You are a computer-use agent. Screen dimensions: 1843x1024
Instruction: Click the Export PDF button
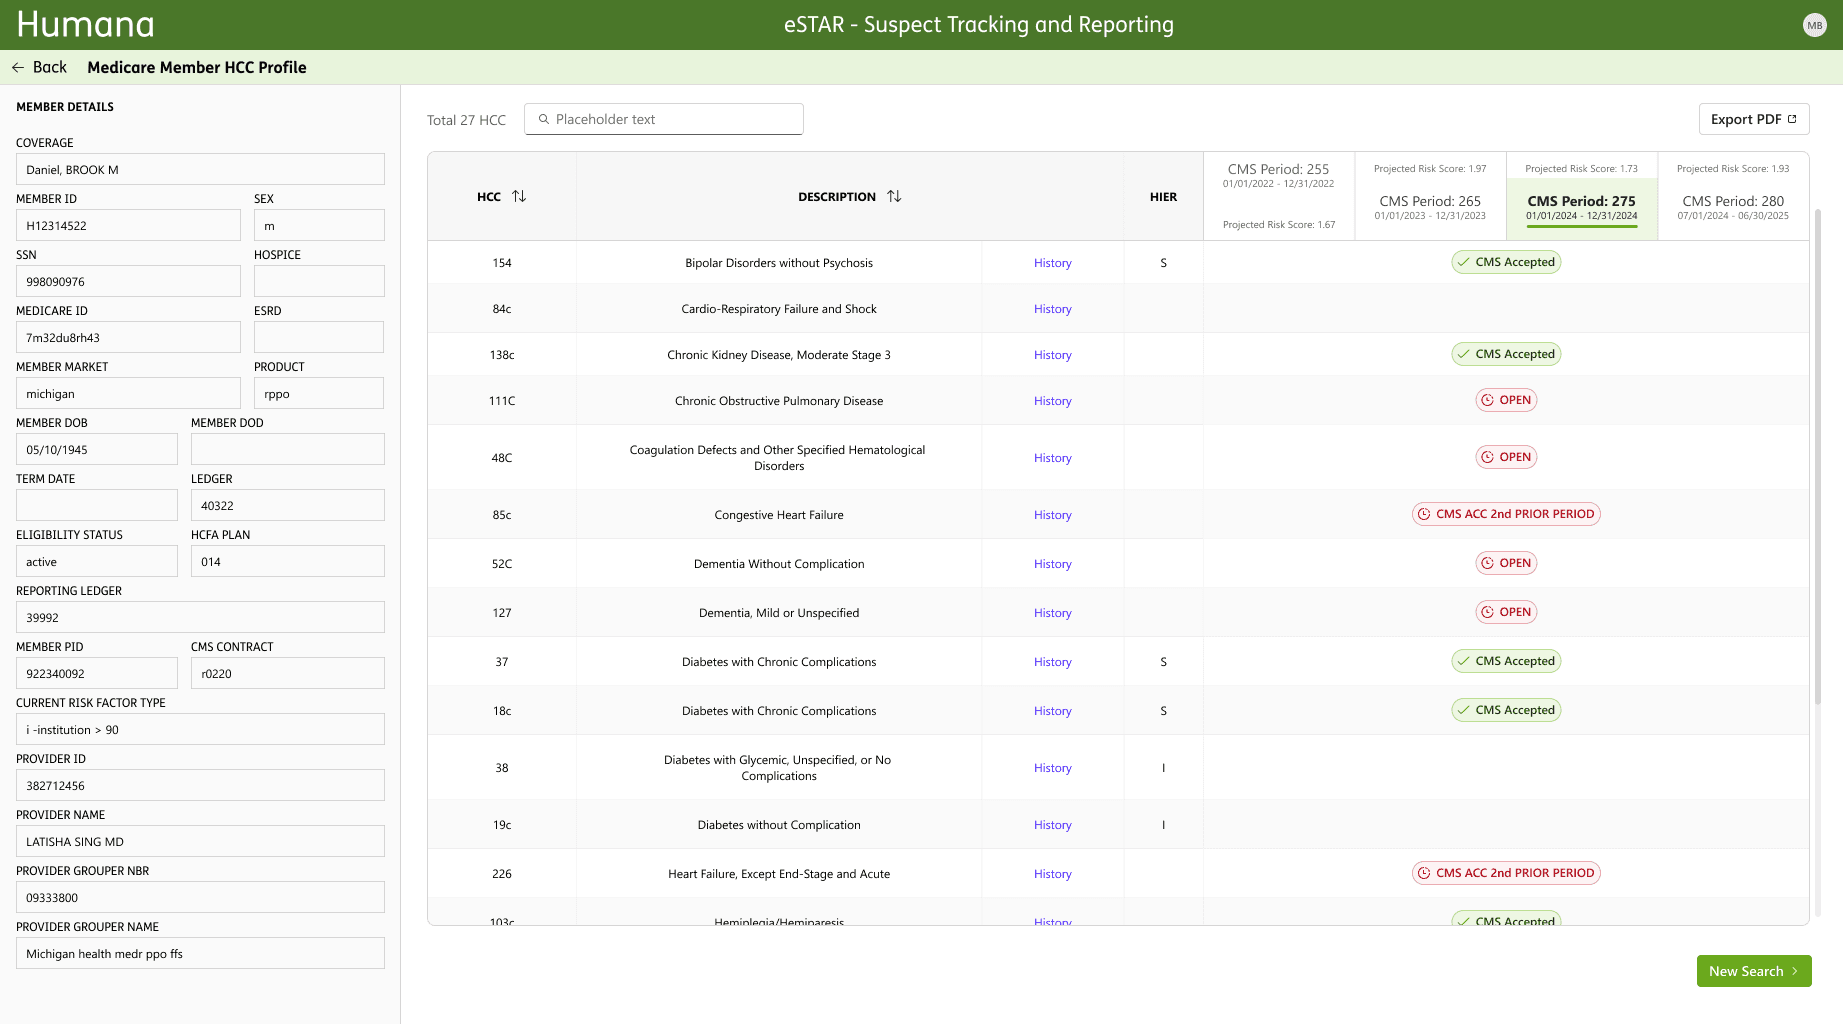[x=1754, y=119]
